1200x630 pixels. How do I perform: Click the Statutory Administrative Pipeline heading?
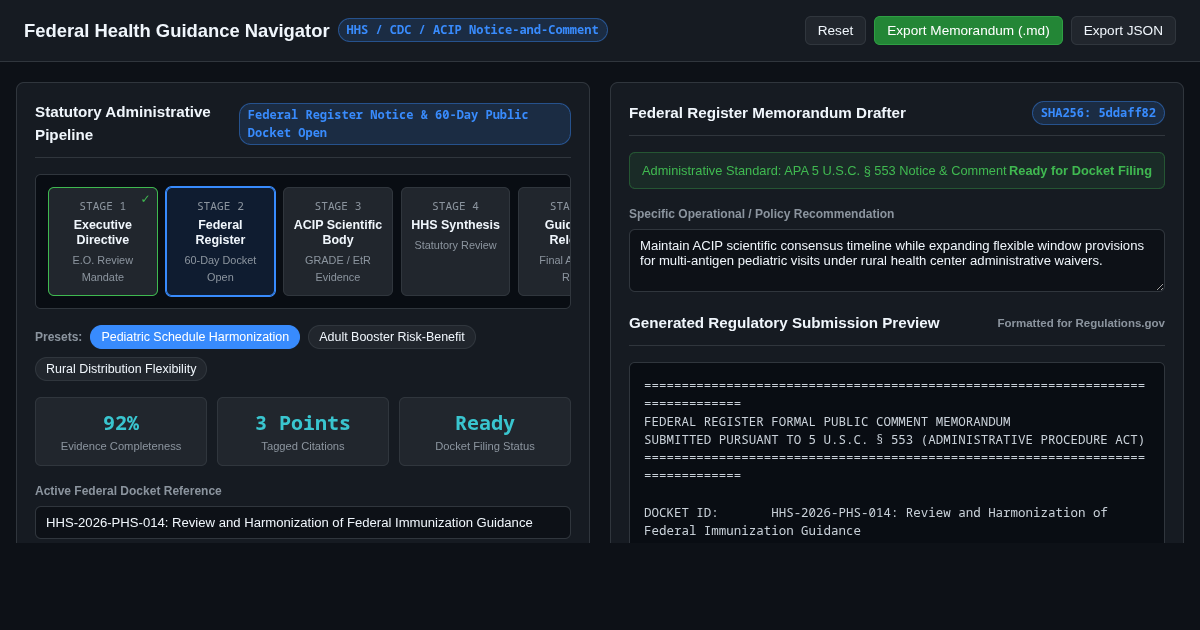(123, 123)
